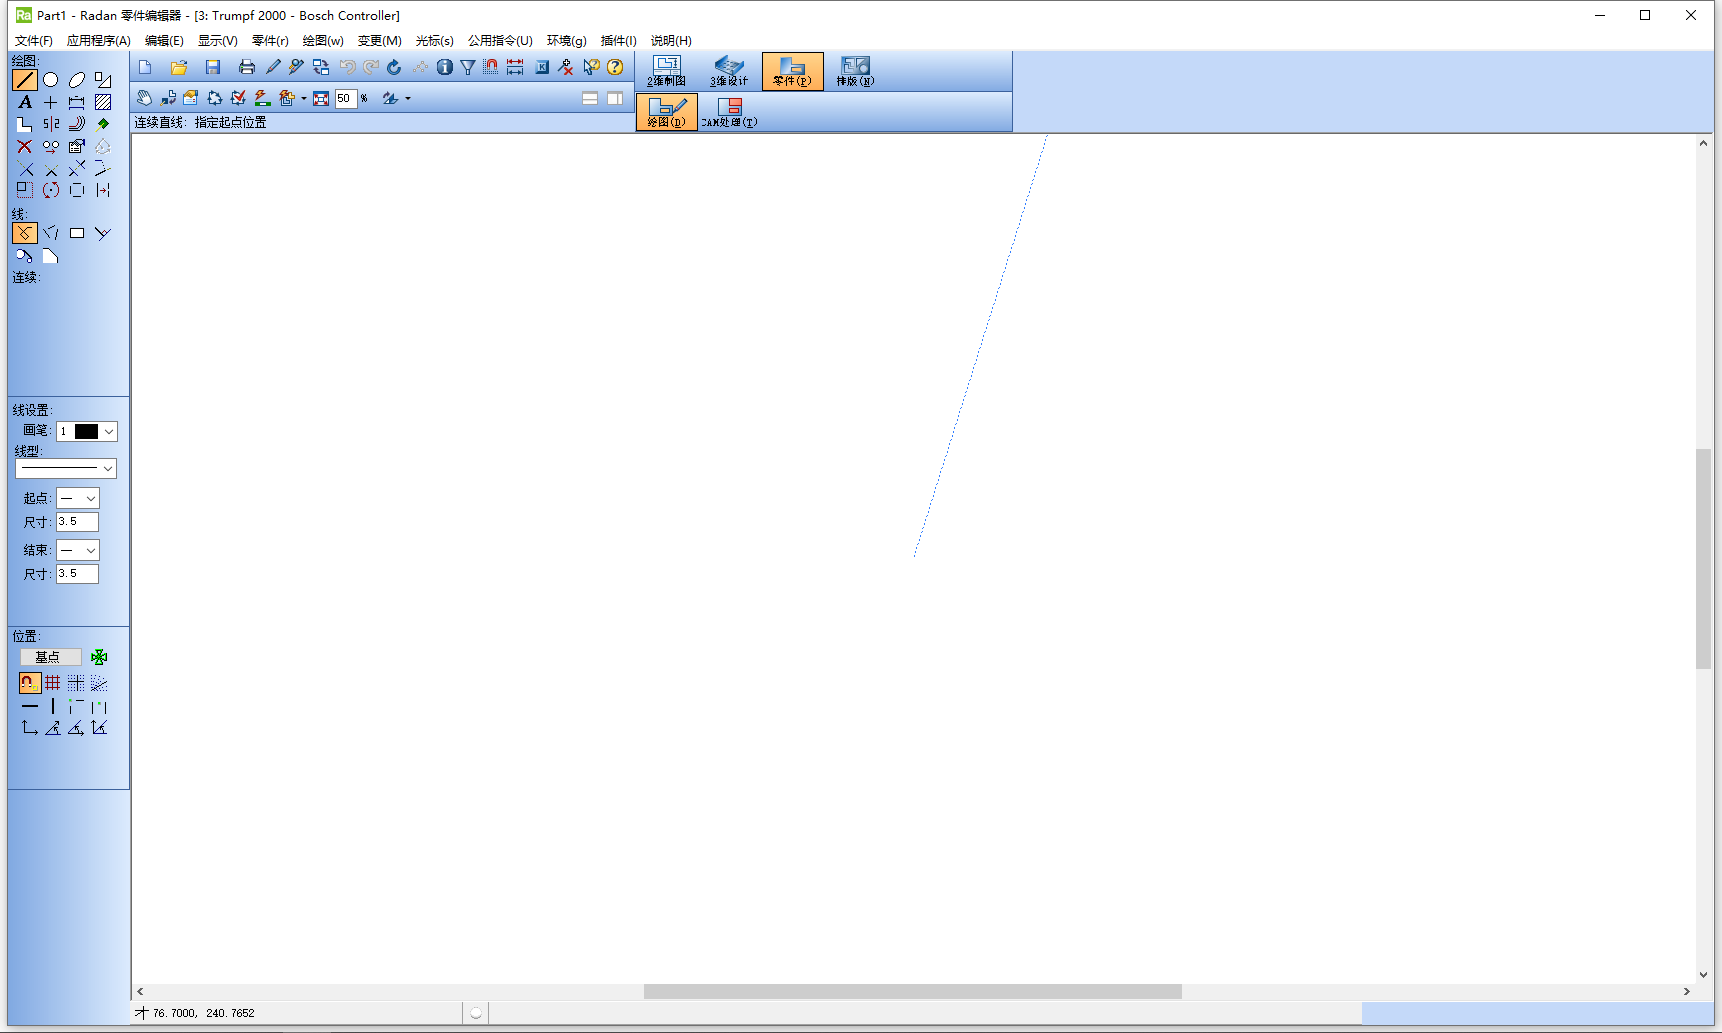Save the current part
1722x1033 pixels.
(x=213, y=67)
